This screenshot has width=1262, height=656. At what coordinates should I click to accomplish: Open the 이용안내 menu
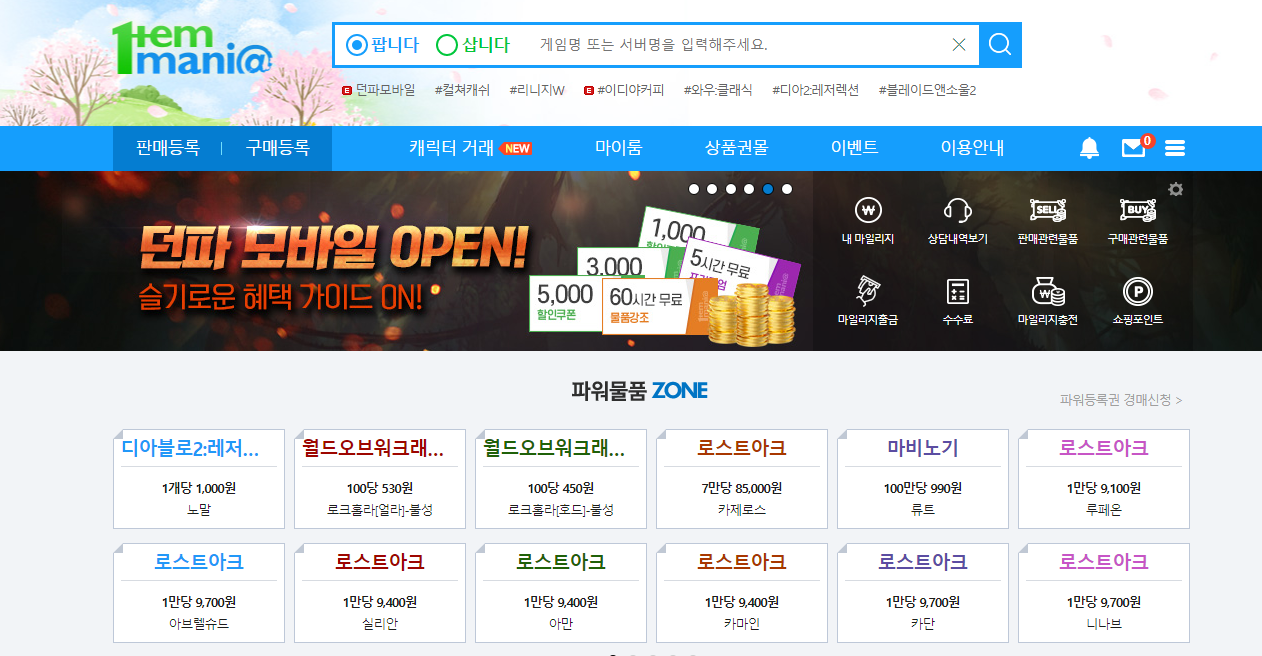point(972,148)
